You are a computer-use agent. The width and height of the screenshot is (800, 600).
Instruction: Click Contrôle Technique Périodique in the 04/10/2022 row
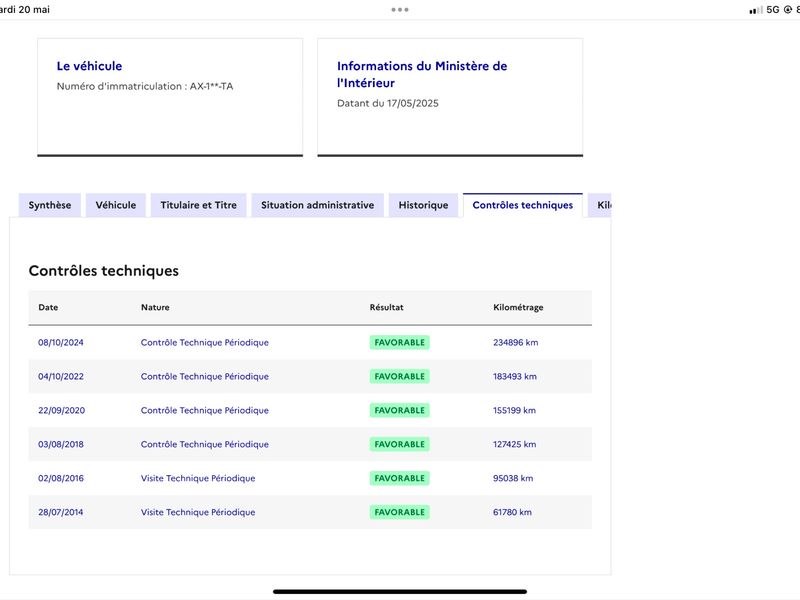point(205,377)
